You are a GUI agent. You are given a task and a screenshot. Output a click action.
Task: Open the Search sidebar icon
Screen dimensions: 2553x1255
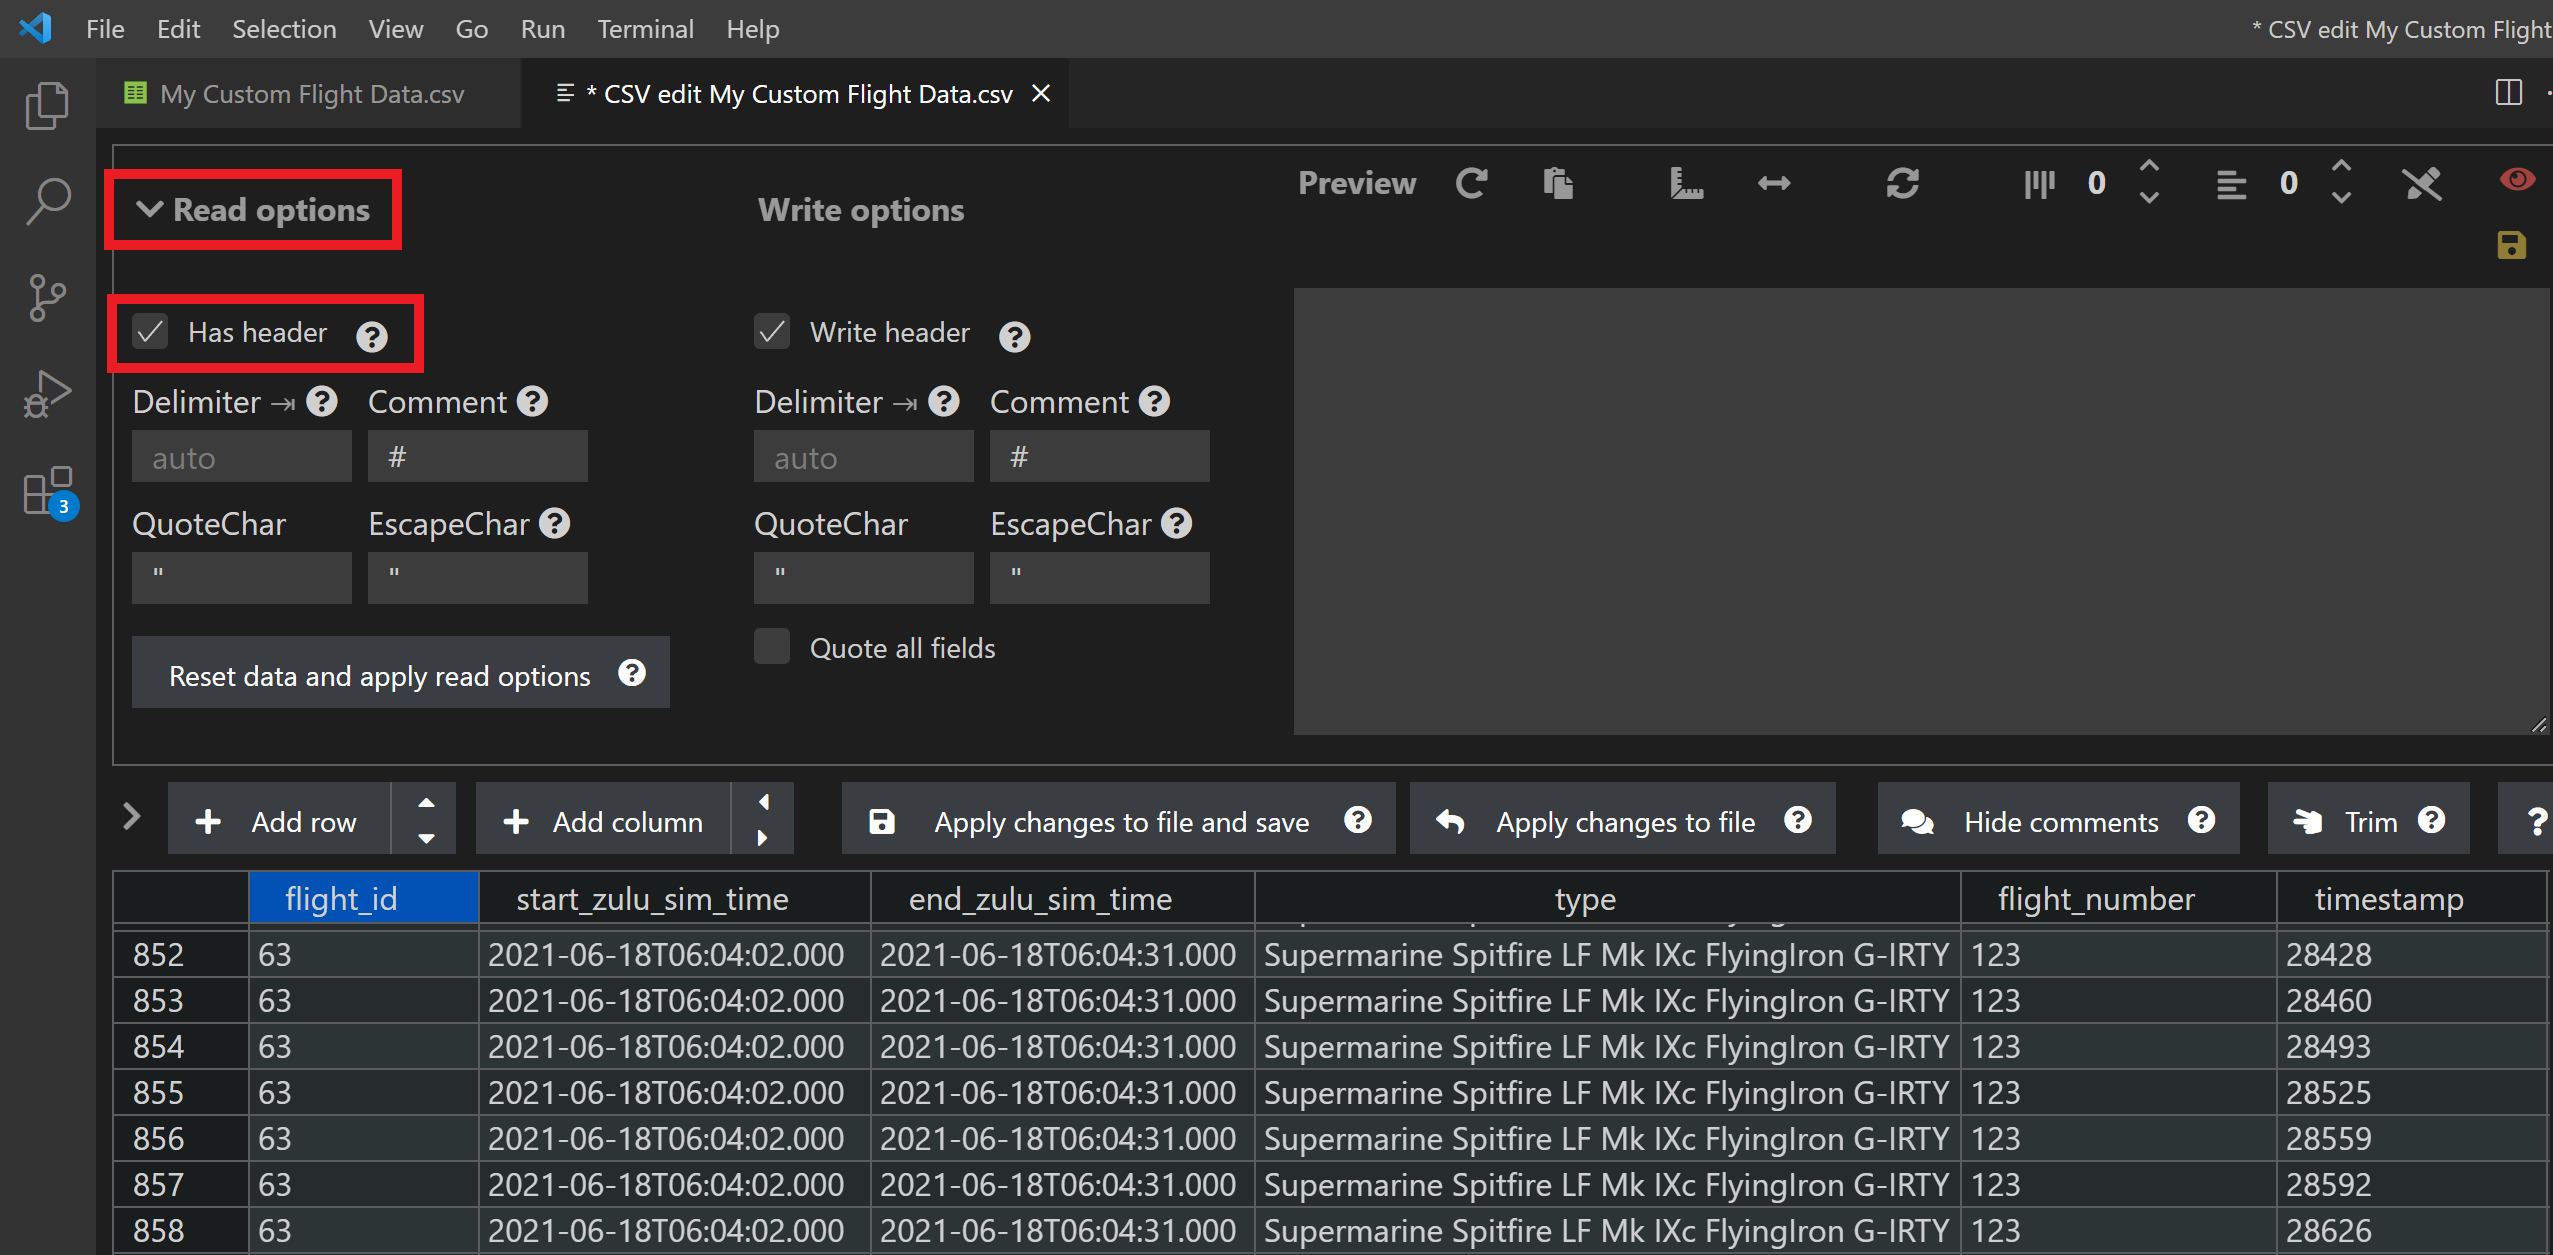[47, 201]
